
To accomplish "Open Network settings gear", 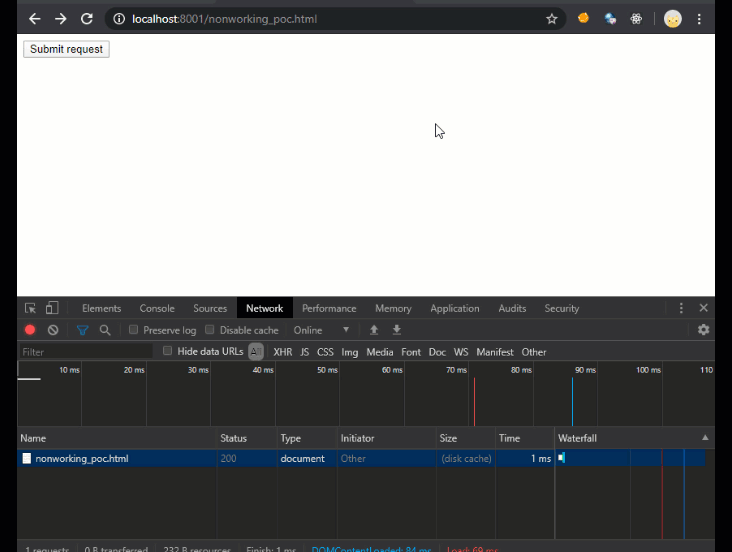I will coord(704,330).
